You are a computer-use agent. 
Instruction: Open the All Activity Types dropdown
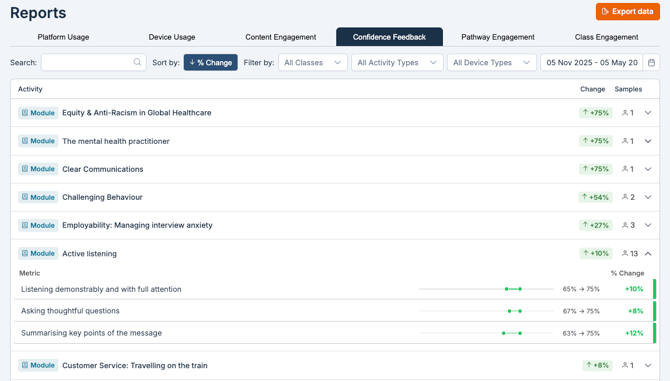click(x=397, y=62)
